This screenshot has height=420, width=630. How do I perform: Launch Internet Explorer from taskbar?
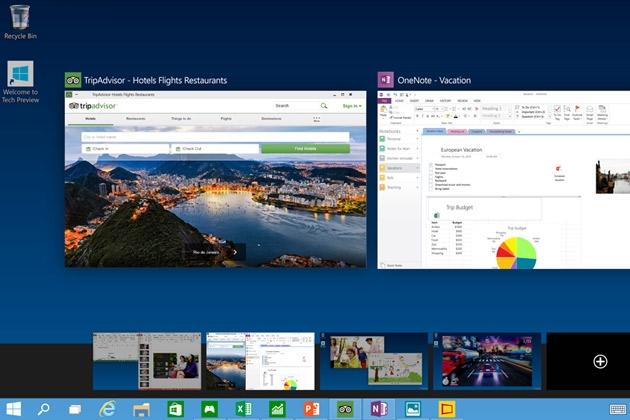pos(108,409)
